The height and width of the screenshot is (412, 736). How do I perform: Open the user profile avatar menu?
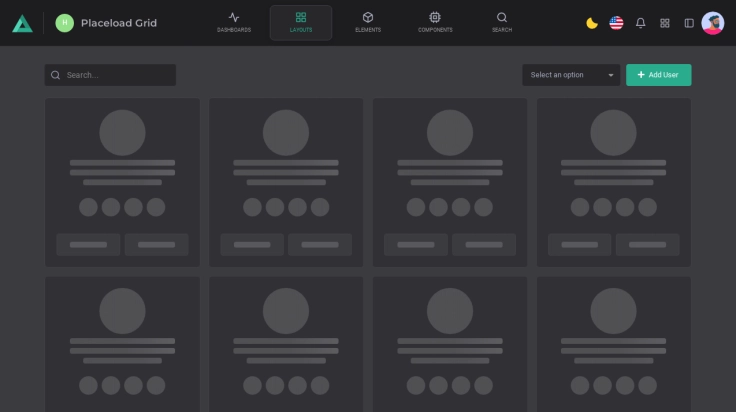(713, 23)
